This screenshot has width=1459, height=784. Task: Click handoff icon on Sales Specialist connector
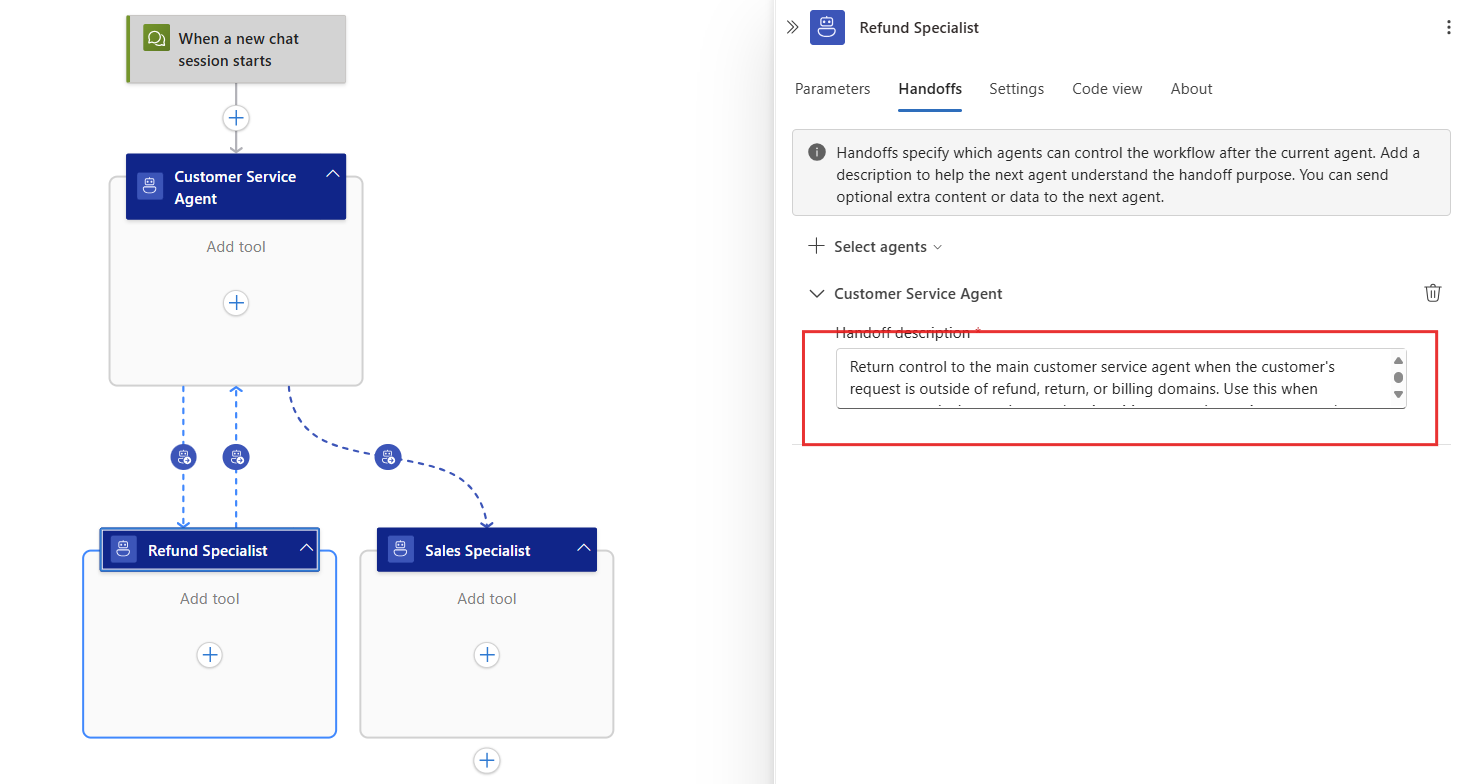(388, 457)
